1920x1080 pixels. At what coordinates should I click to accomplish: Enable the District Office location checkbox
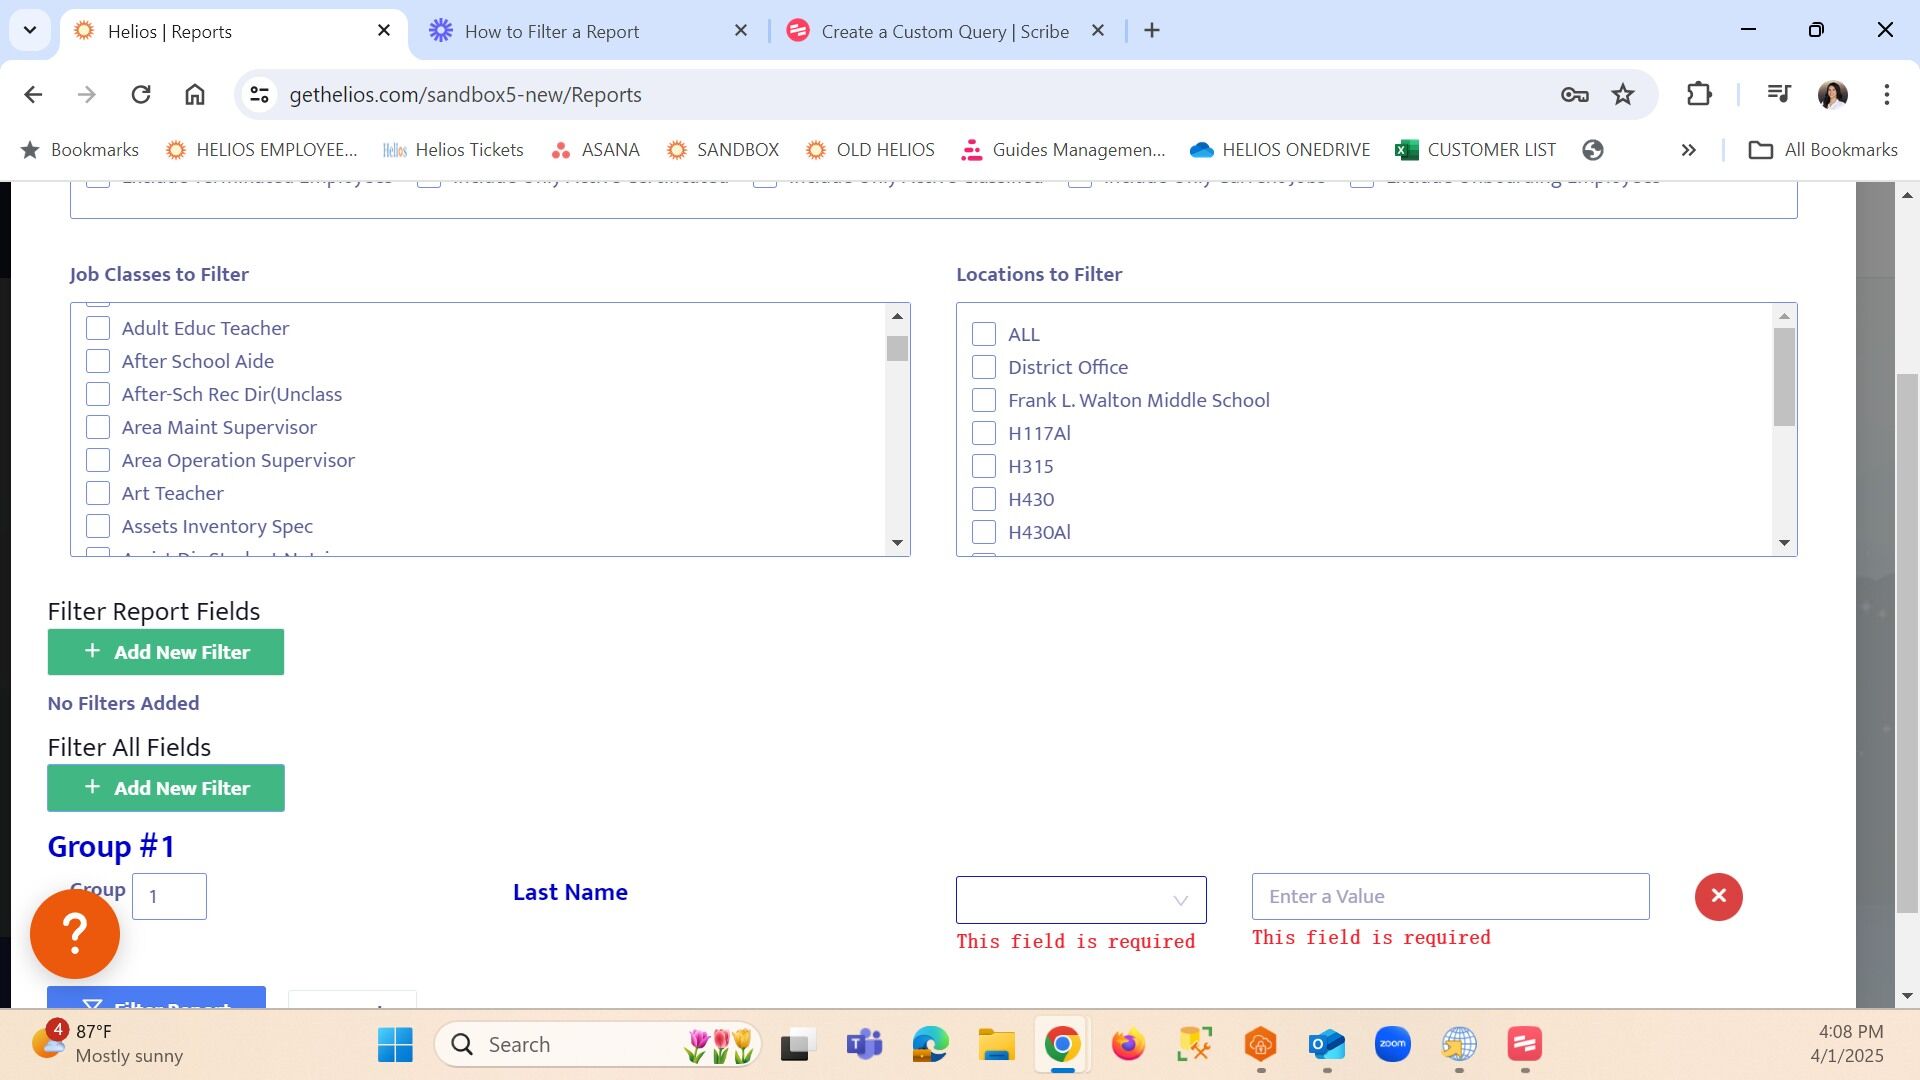[x=984, y=368]
